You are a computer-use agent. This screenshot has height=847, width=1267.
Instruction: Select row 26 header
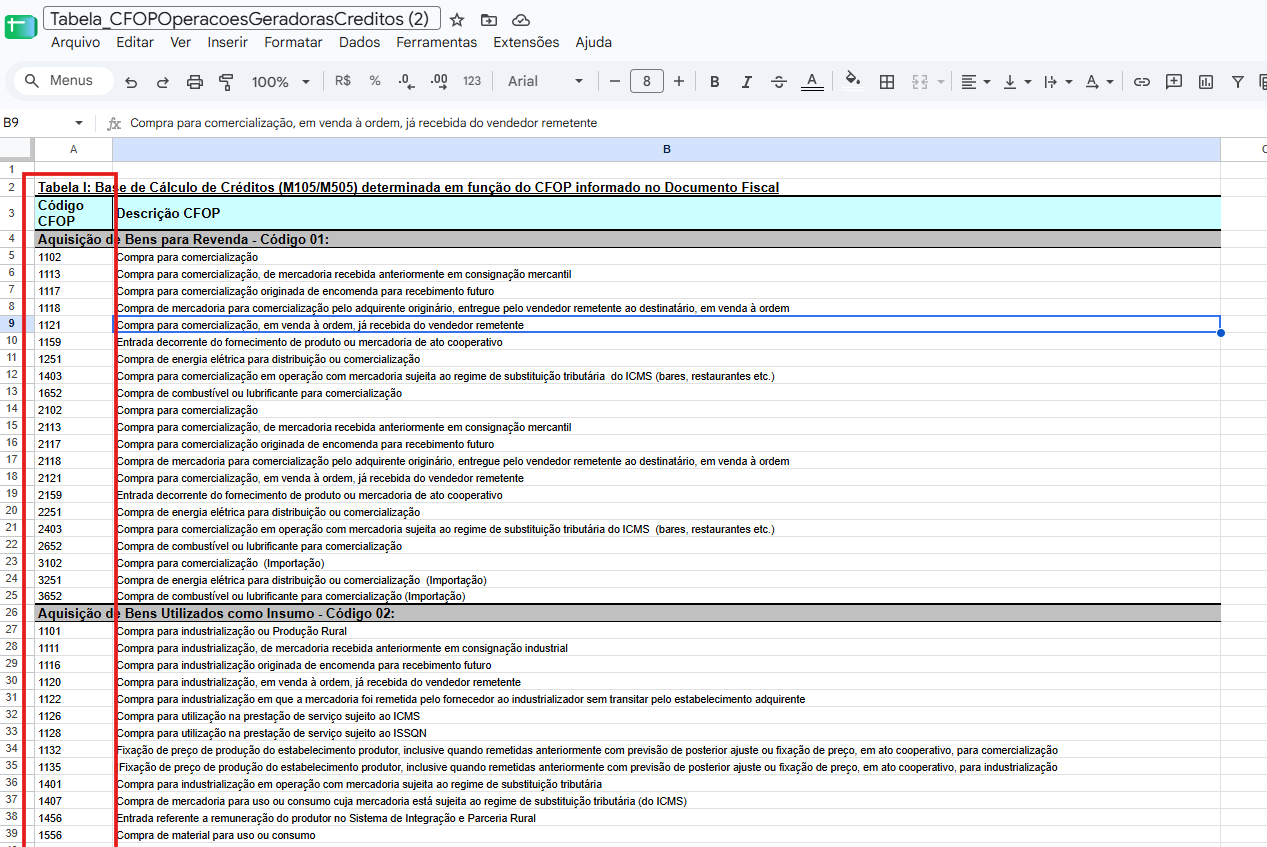[x=12, y=612]
